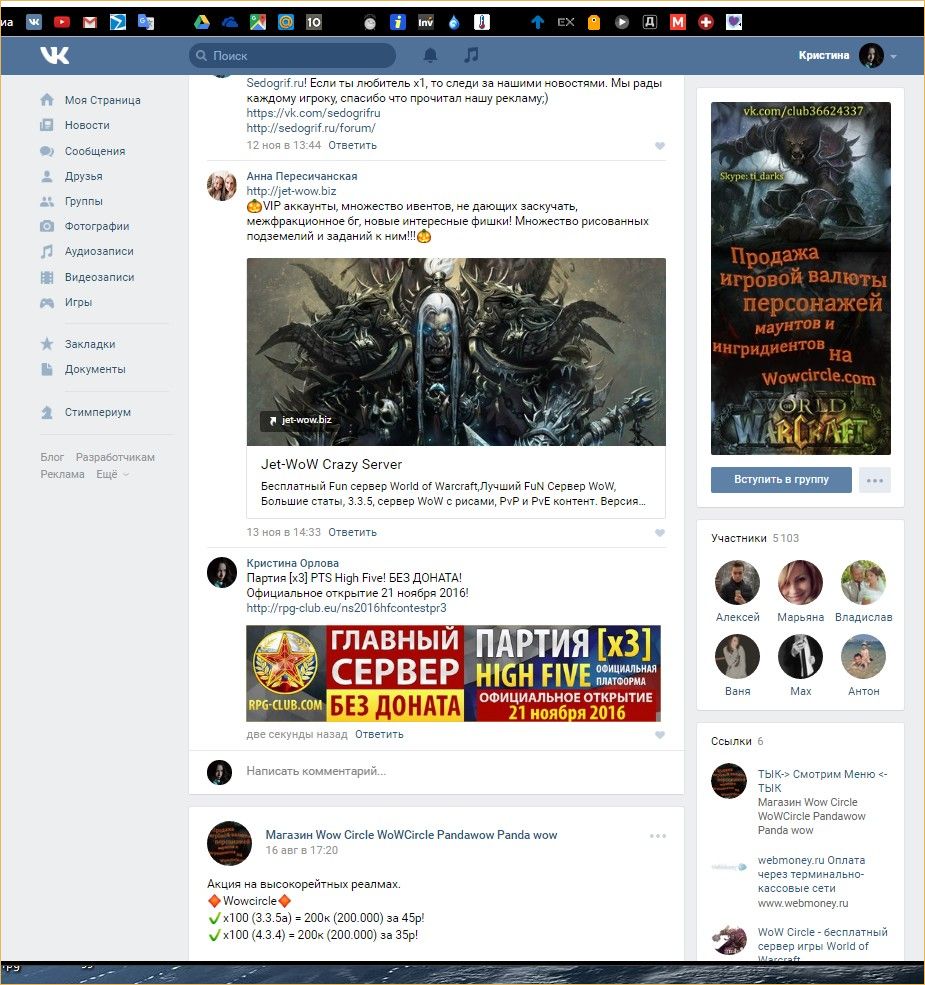Screen dimensions: 925x985
Task: Open the group's Wowcircle.com cover image
Action: click(x=801, y=278)
